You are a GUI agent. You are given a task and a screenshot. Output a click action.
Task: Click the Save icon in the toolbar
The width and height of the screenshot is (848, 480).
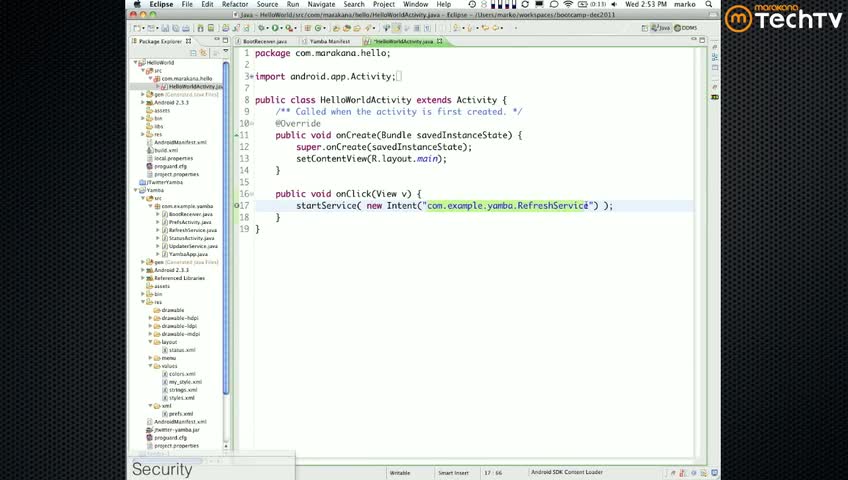165,28
